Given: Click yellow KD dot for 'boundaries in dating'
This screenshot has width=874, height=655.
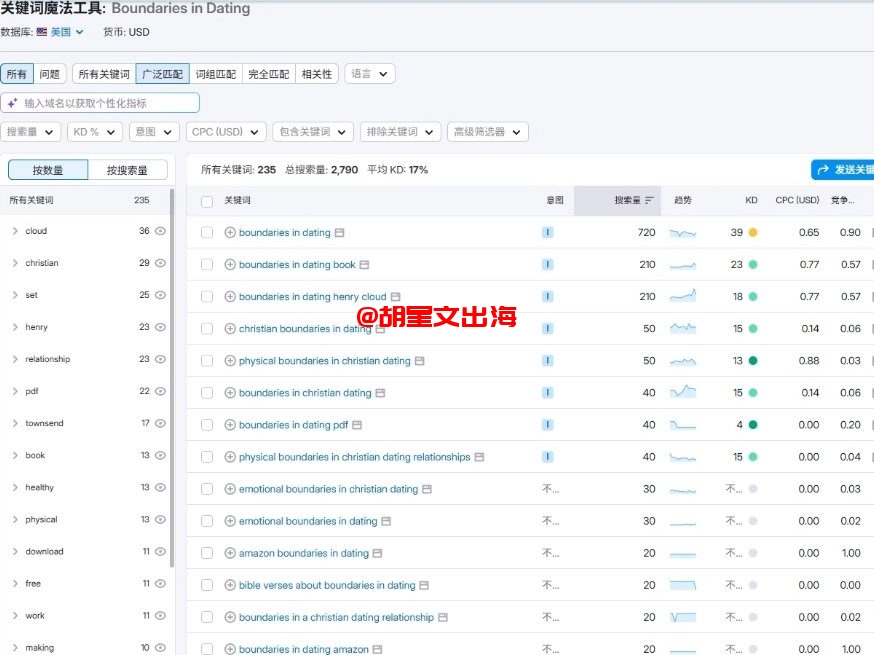Looking at the screenshot, I should [753, 232].
